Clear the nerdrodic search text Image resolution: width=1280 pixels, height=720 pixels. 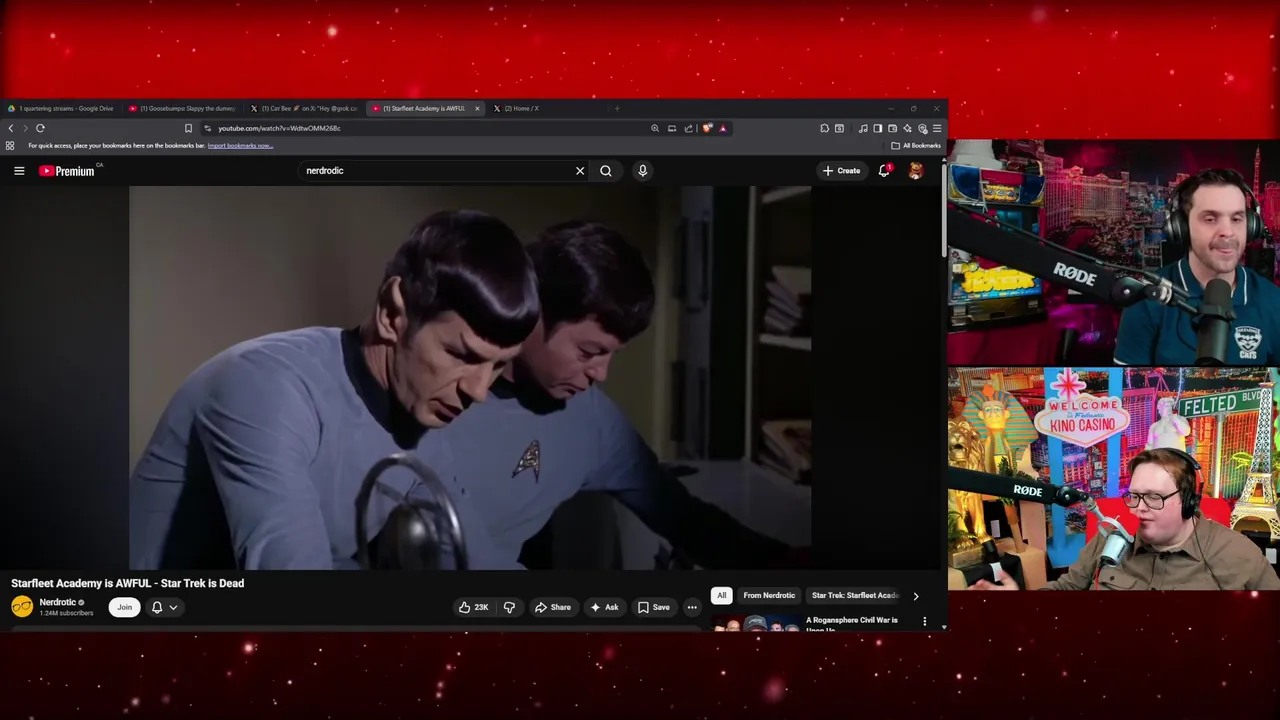click(580, 171)
